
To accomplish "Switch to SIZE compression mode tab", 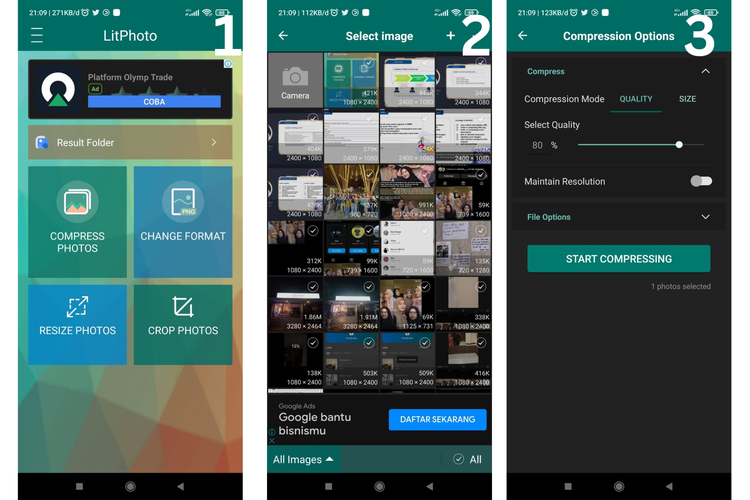I will tap(687, 99).
